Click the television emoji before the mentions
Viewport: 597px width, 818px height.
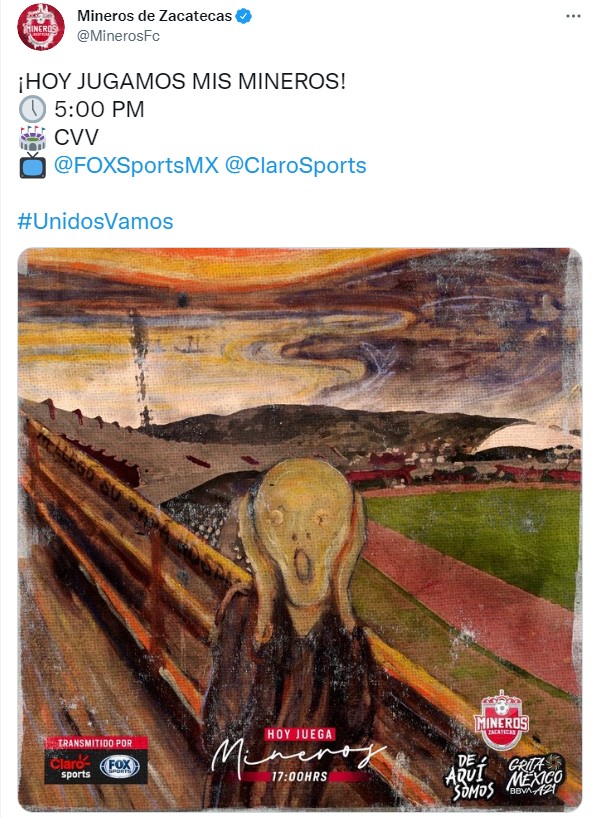pyautogui.click(x=32, y=166)
